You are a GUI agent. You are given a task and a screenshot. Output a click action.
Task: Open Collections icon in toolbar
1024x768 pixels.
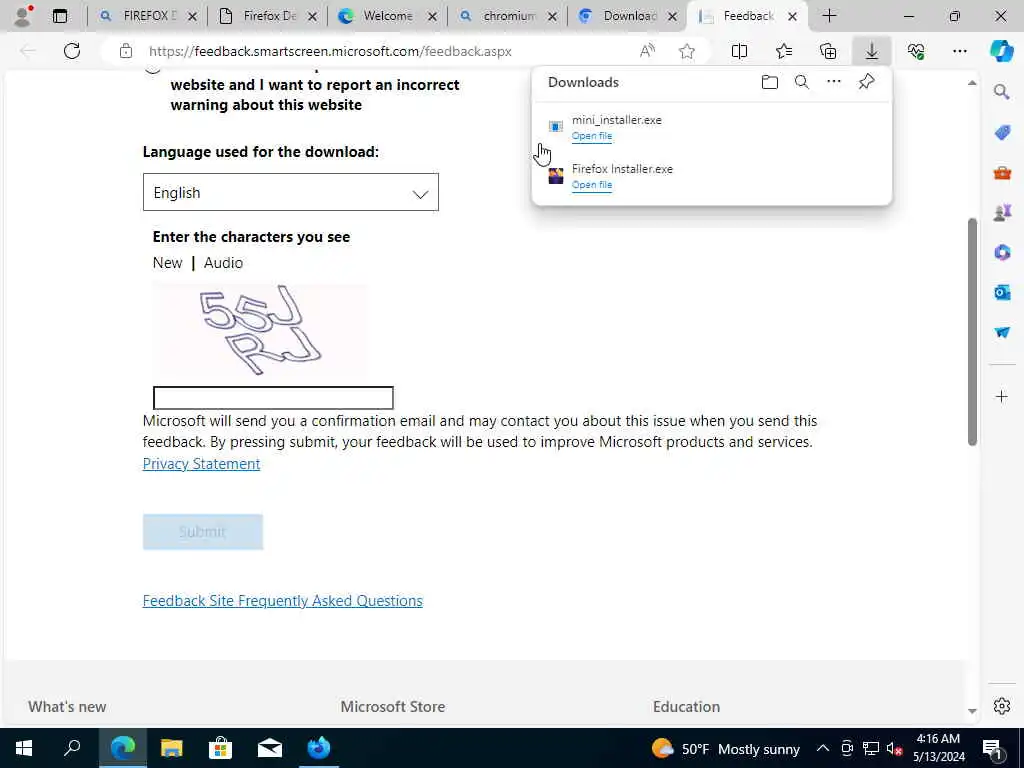pos(828,51)
